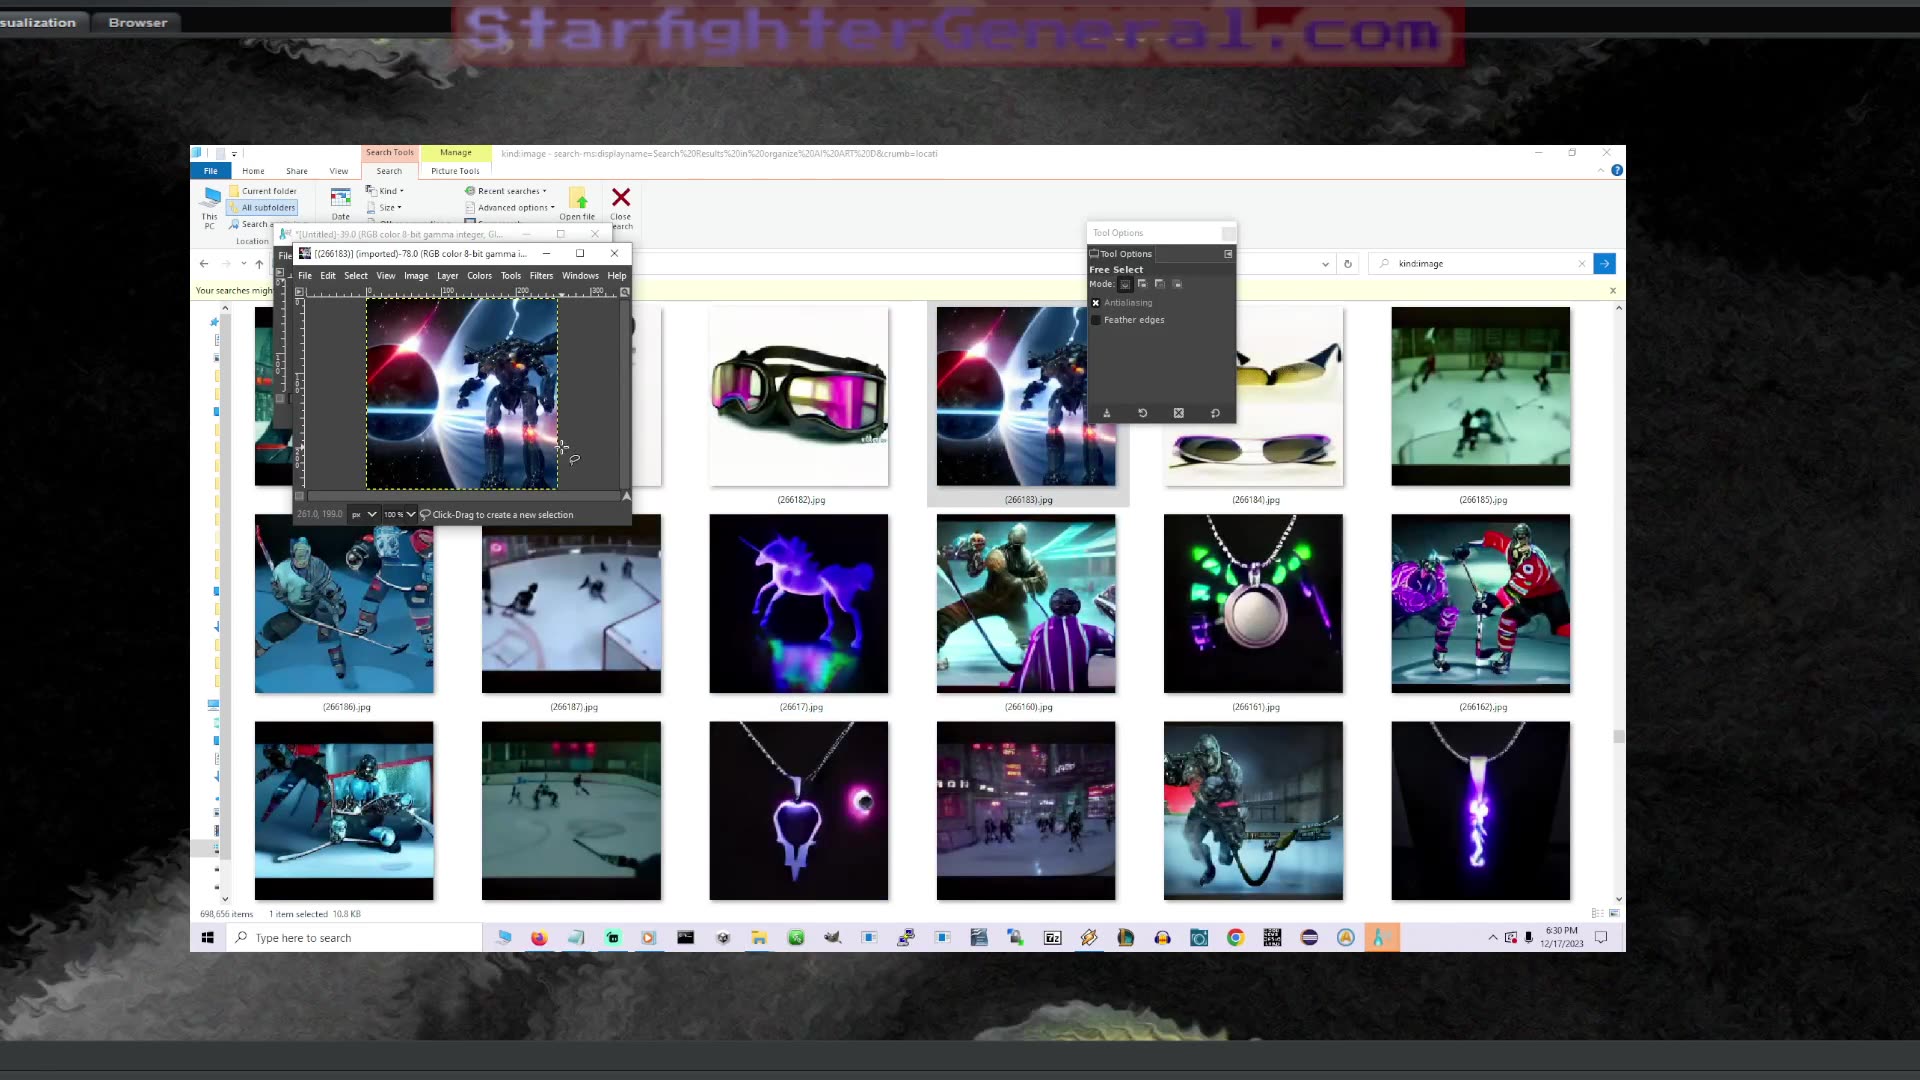
Task: Enable the Feather edges checkbox
Action: pos(1096,320)
